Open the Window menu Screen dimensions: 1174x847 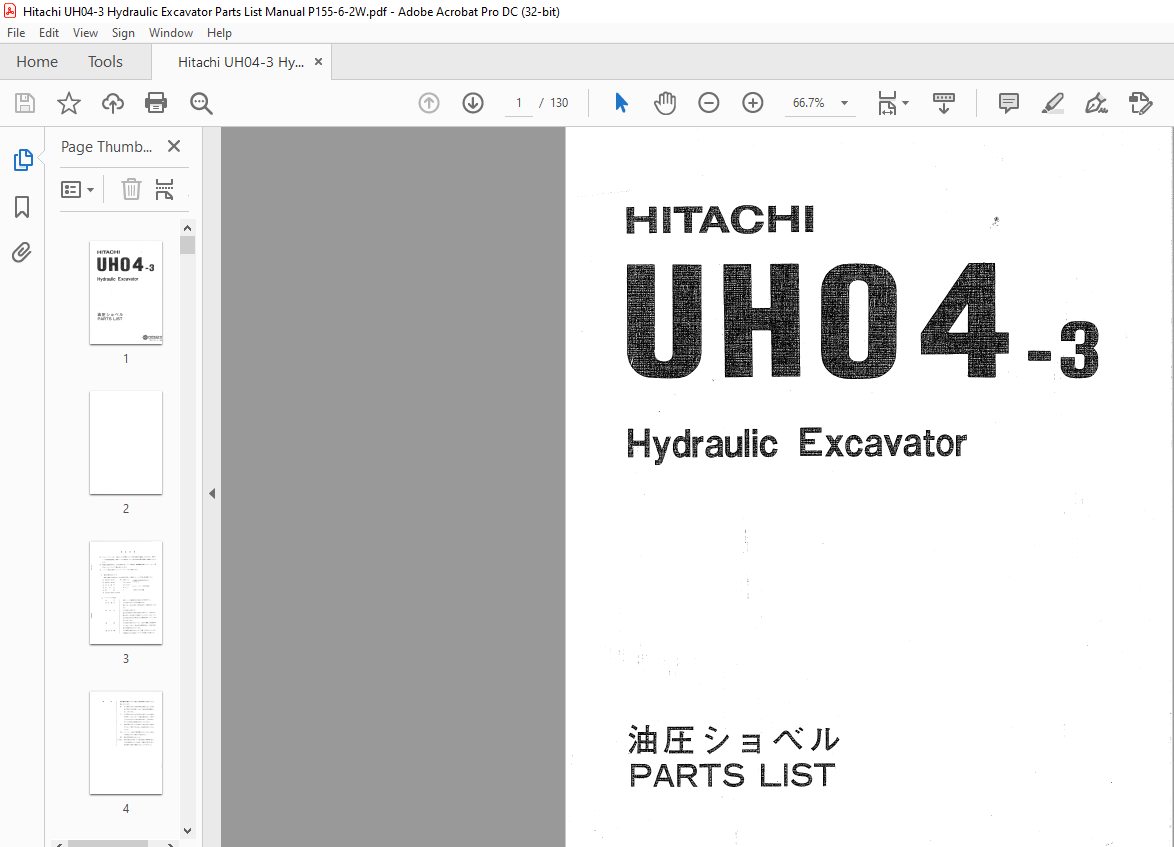[x=171, y=33]
